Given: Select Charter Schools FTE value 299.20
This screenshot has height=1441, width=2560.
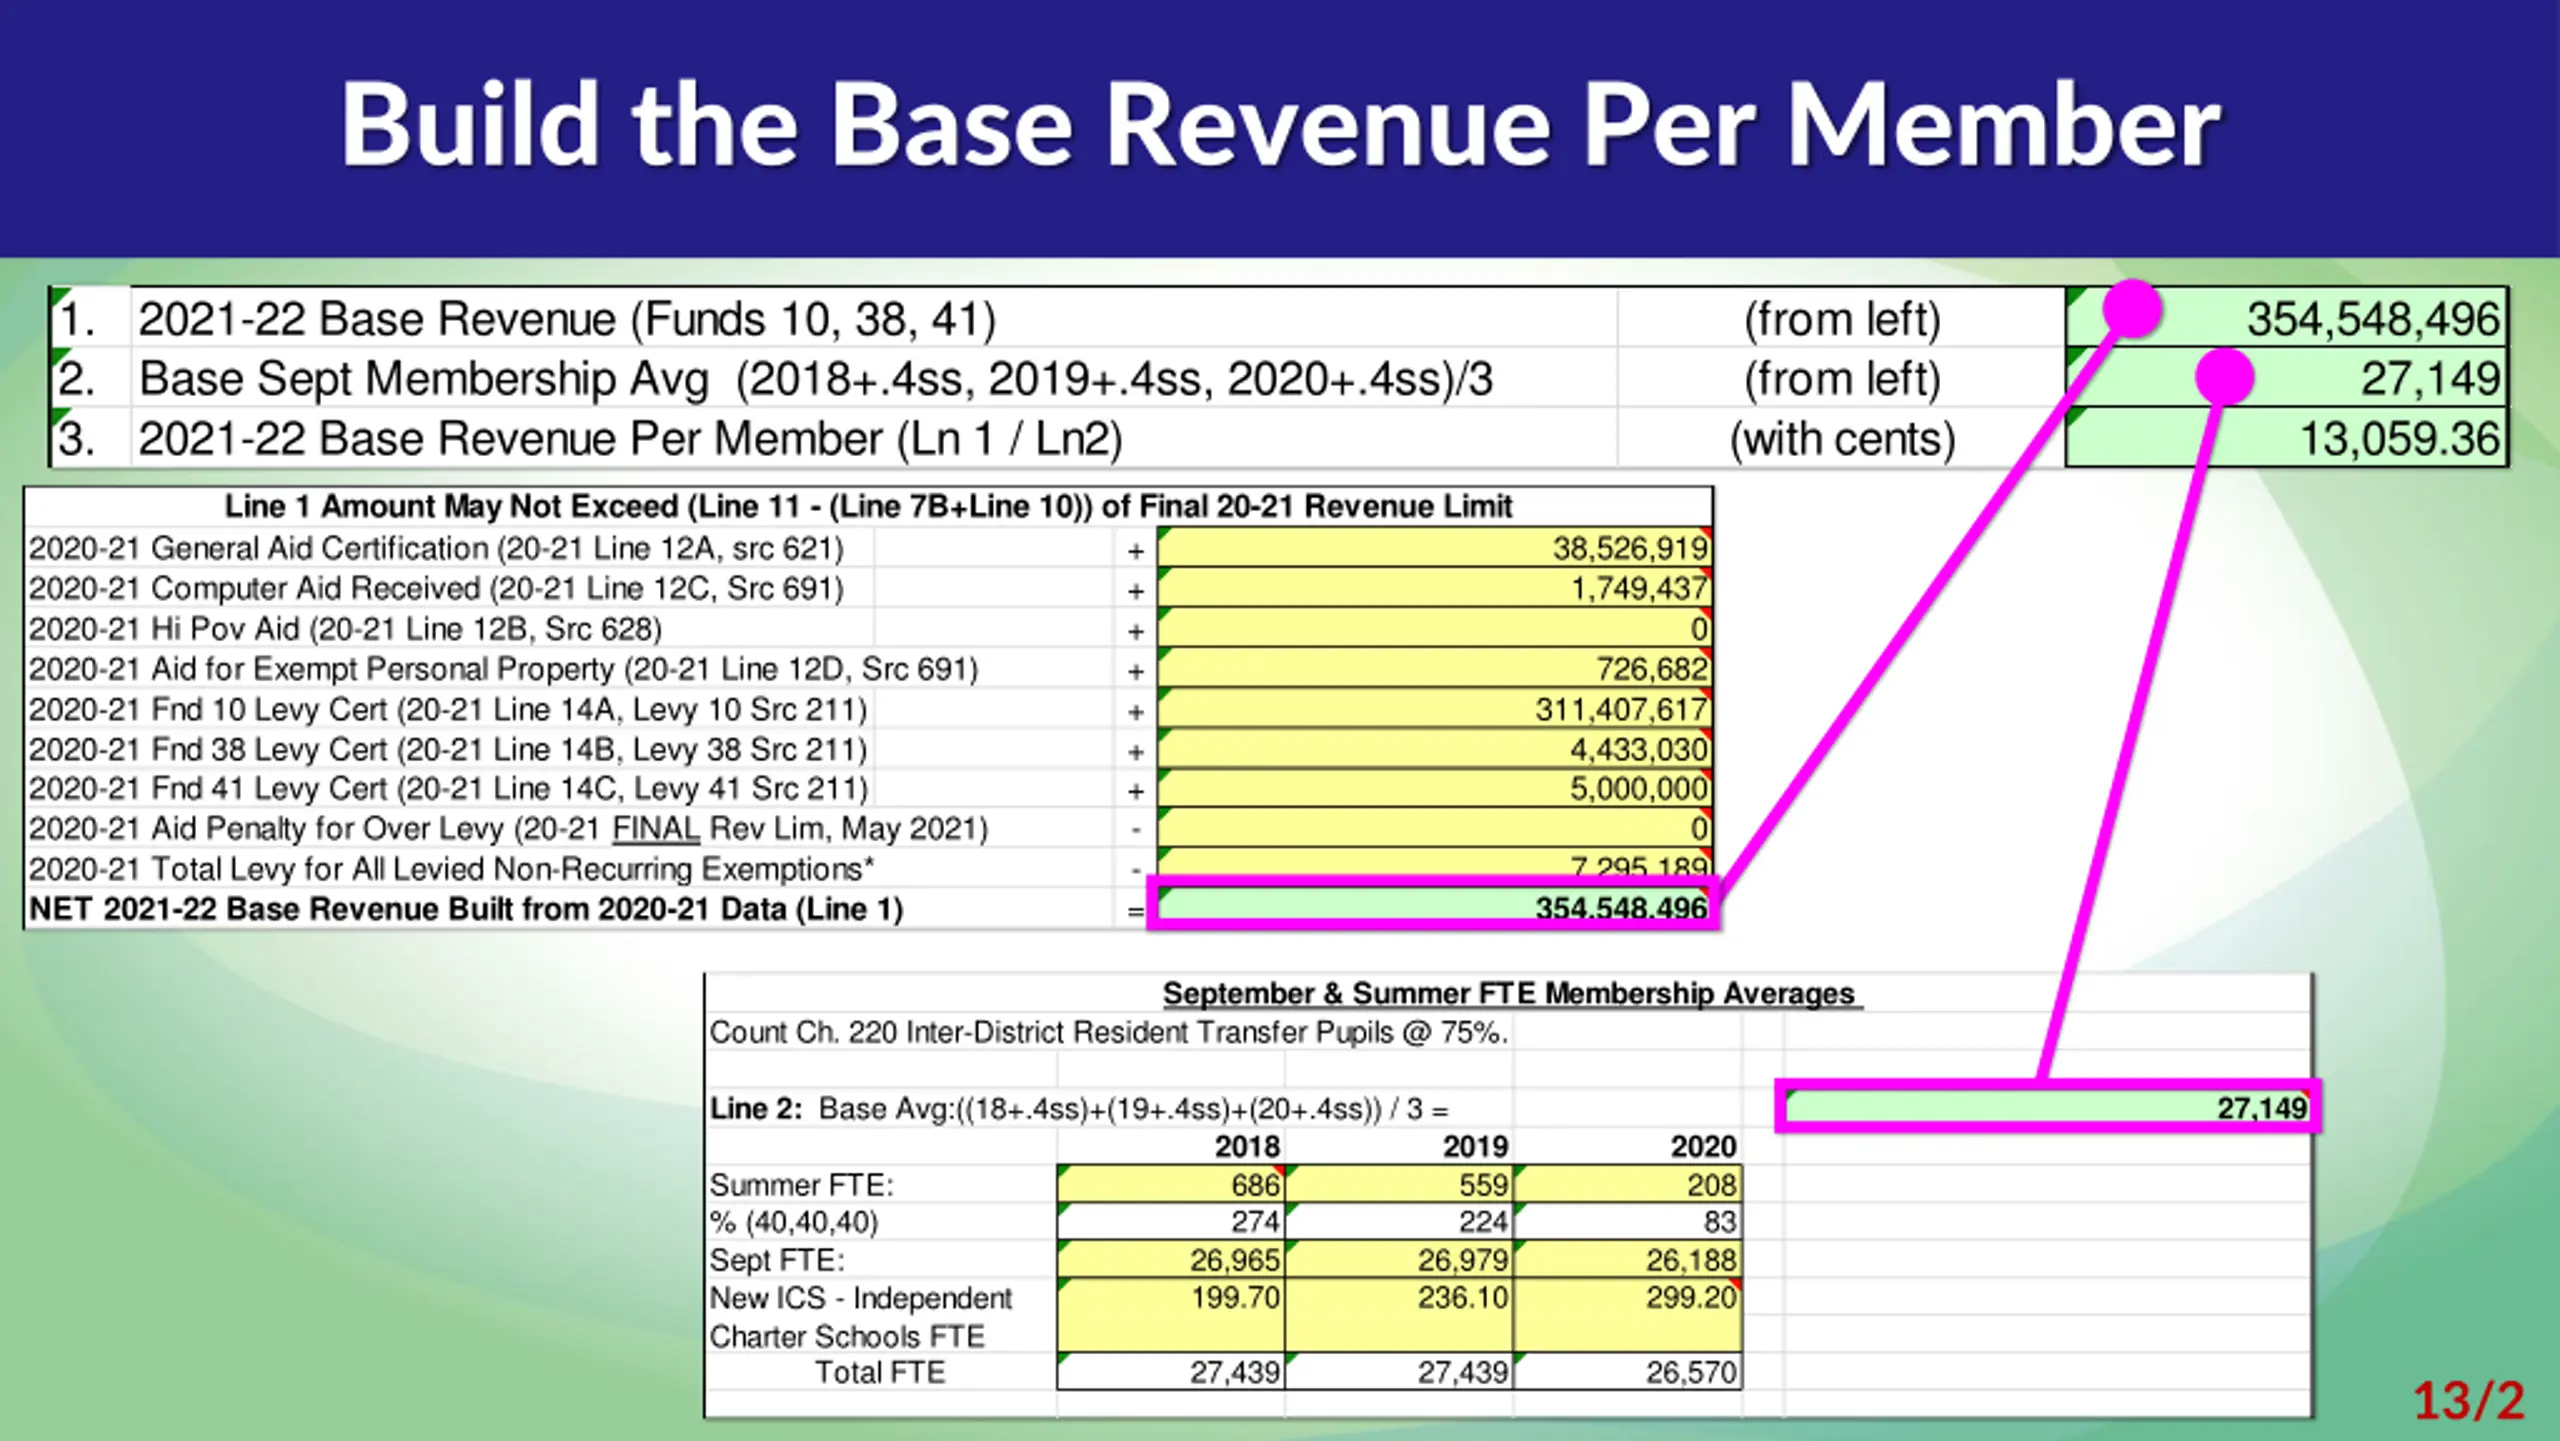Looking at the screenshot, I should click(1691, 1298).
